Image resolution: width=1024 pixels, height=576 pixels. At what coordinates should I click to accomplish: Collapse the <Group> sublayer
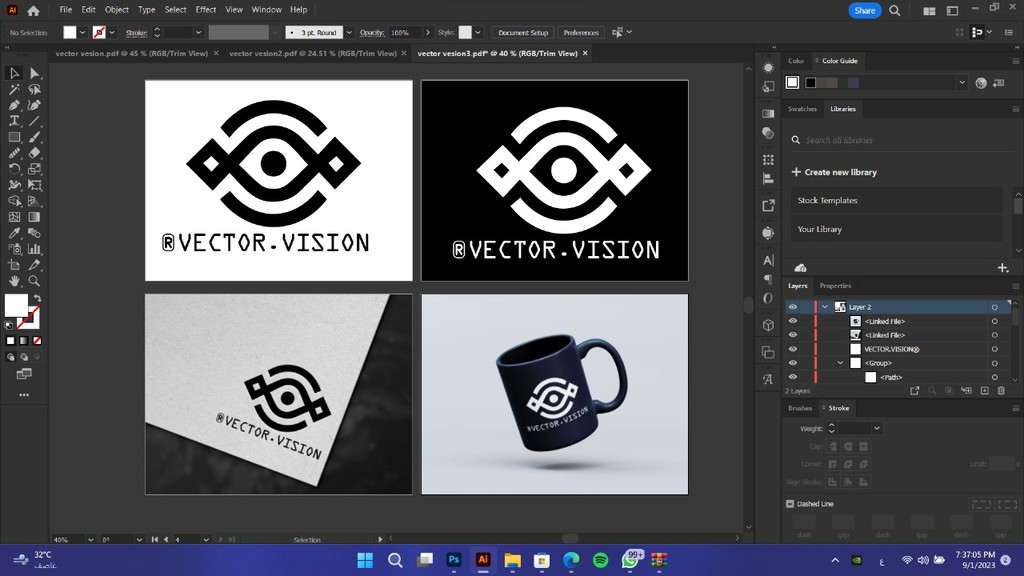840,363
